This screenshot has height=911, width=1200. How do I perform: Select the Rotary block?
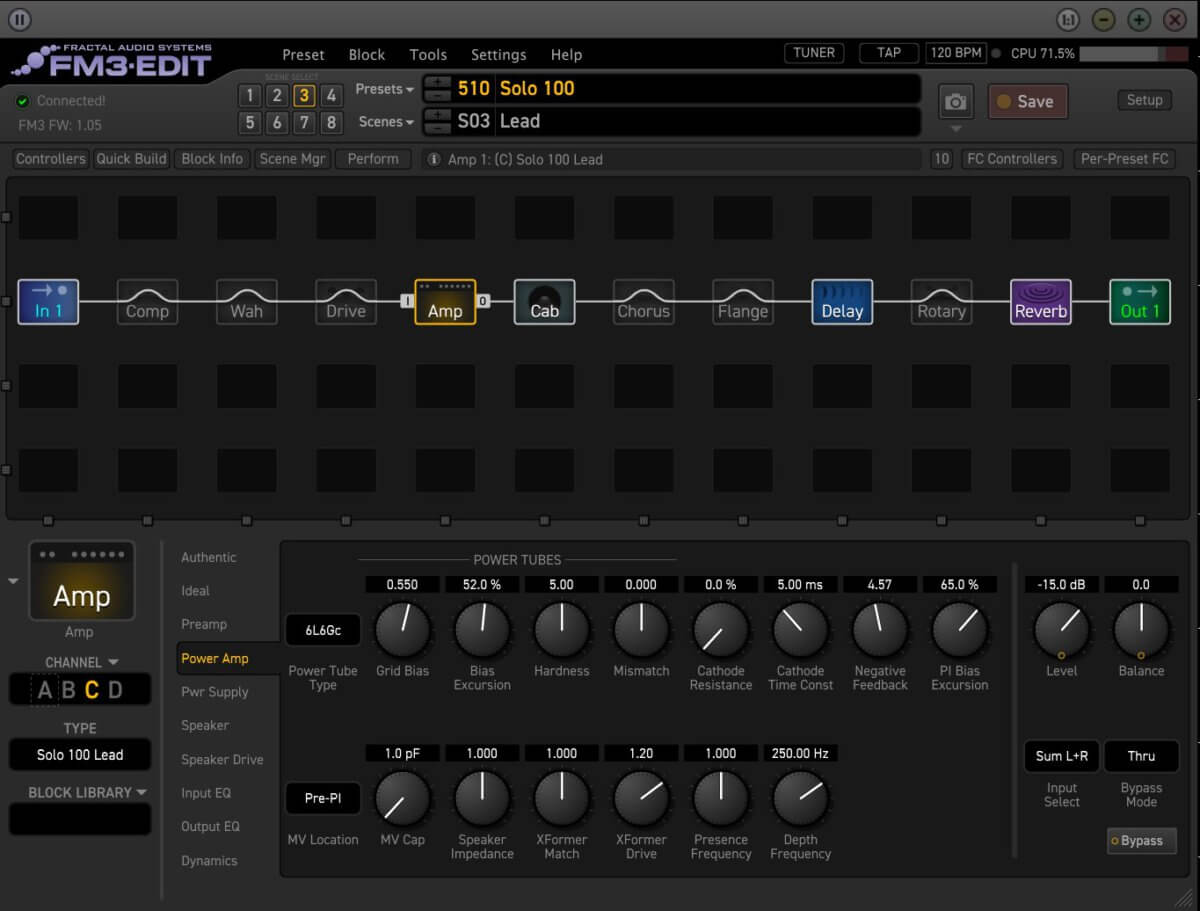coord(941,301)
